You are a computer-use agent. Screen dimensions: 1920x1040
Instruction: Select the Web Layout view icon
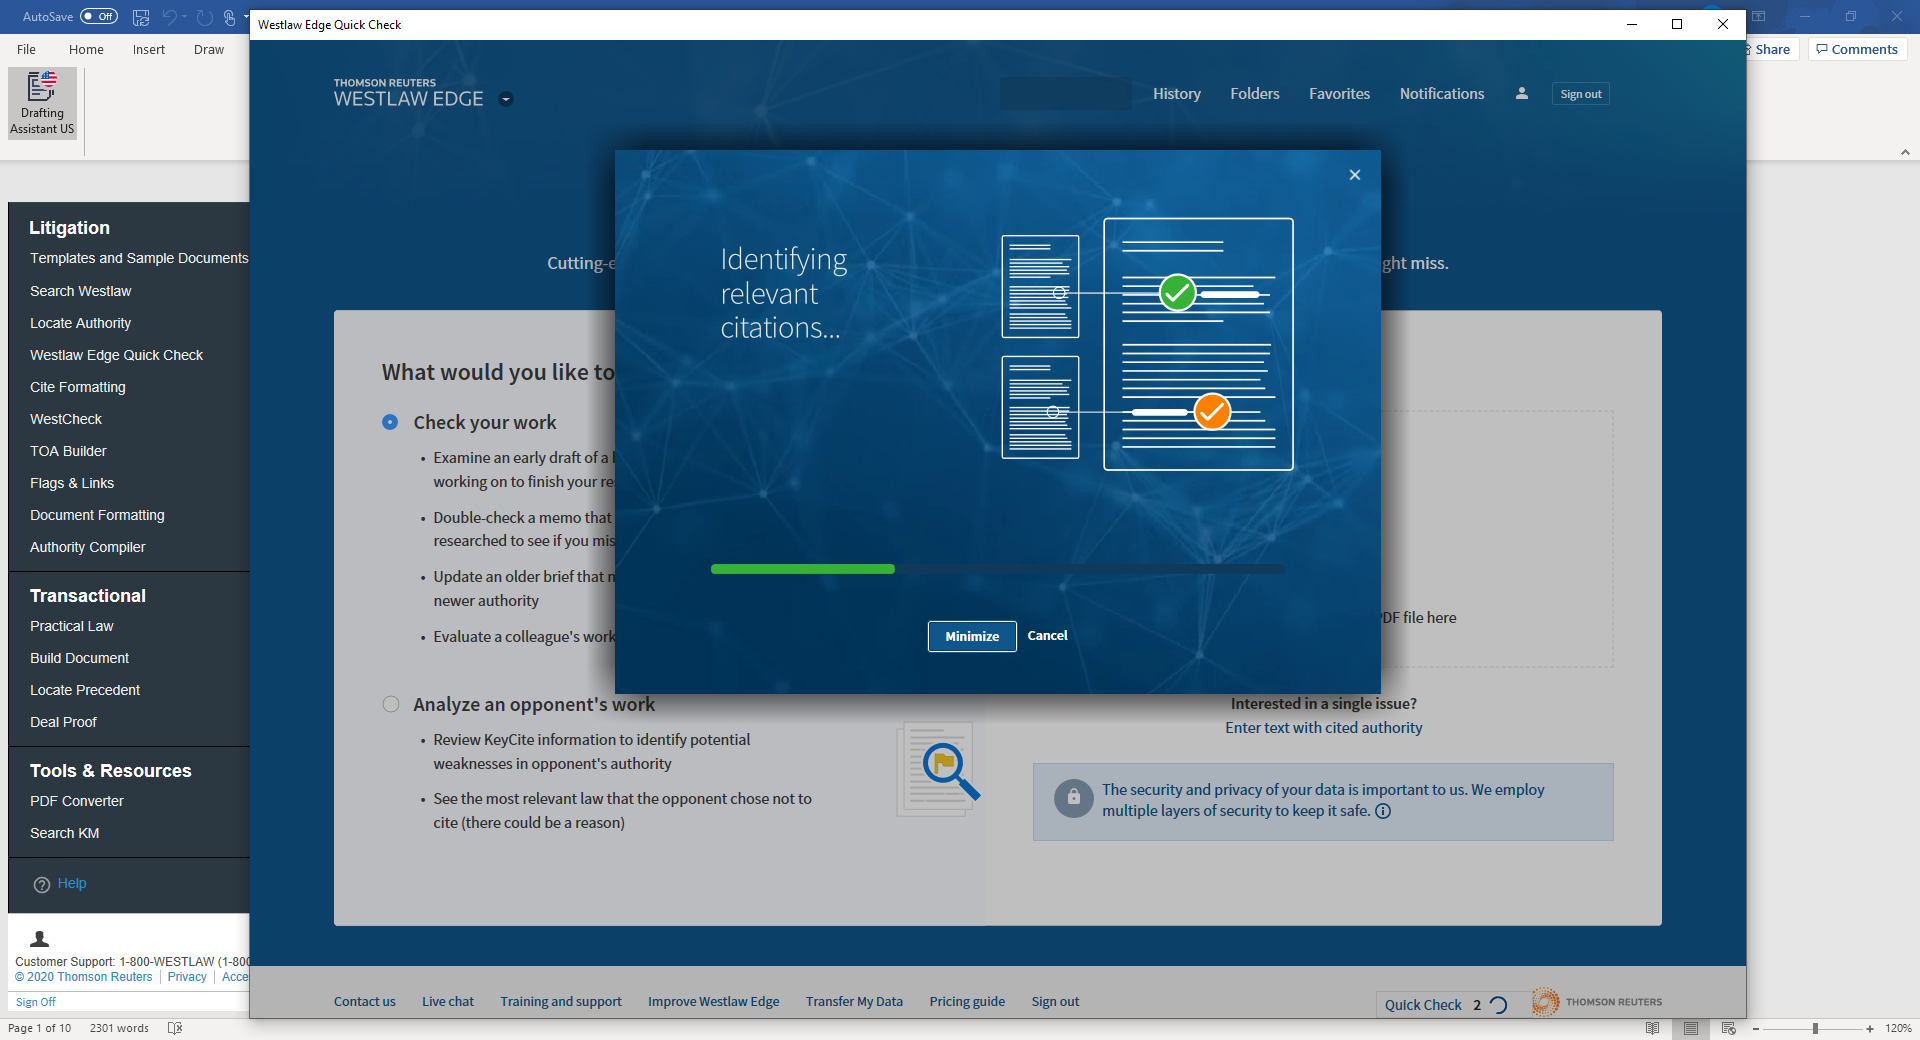tap(1729, 1028)
